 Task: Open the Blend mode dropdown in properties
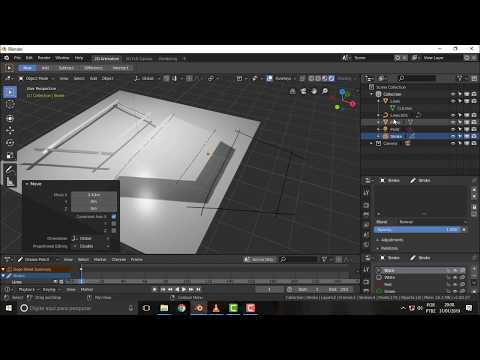432,222
